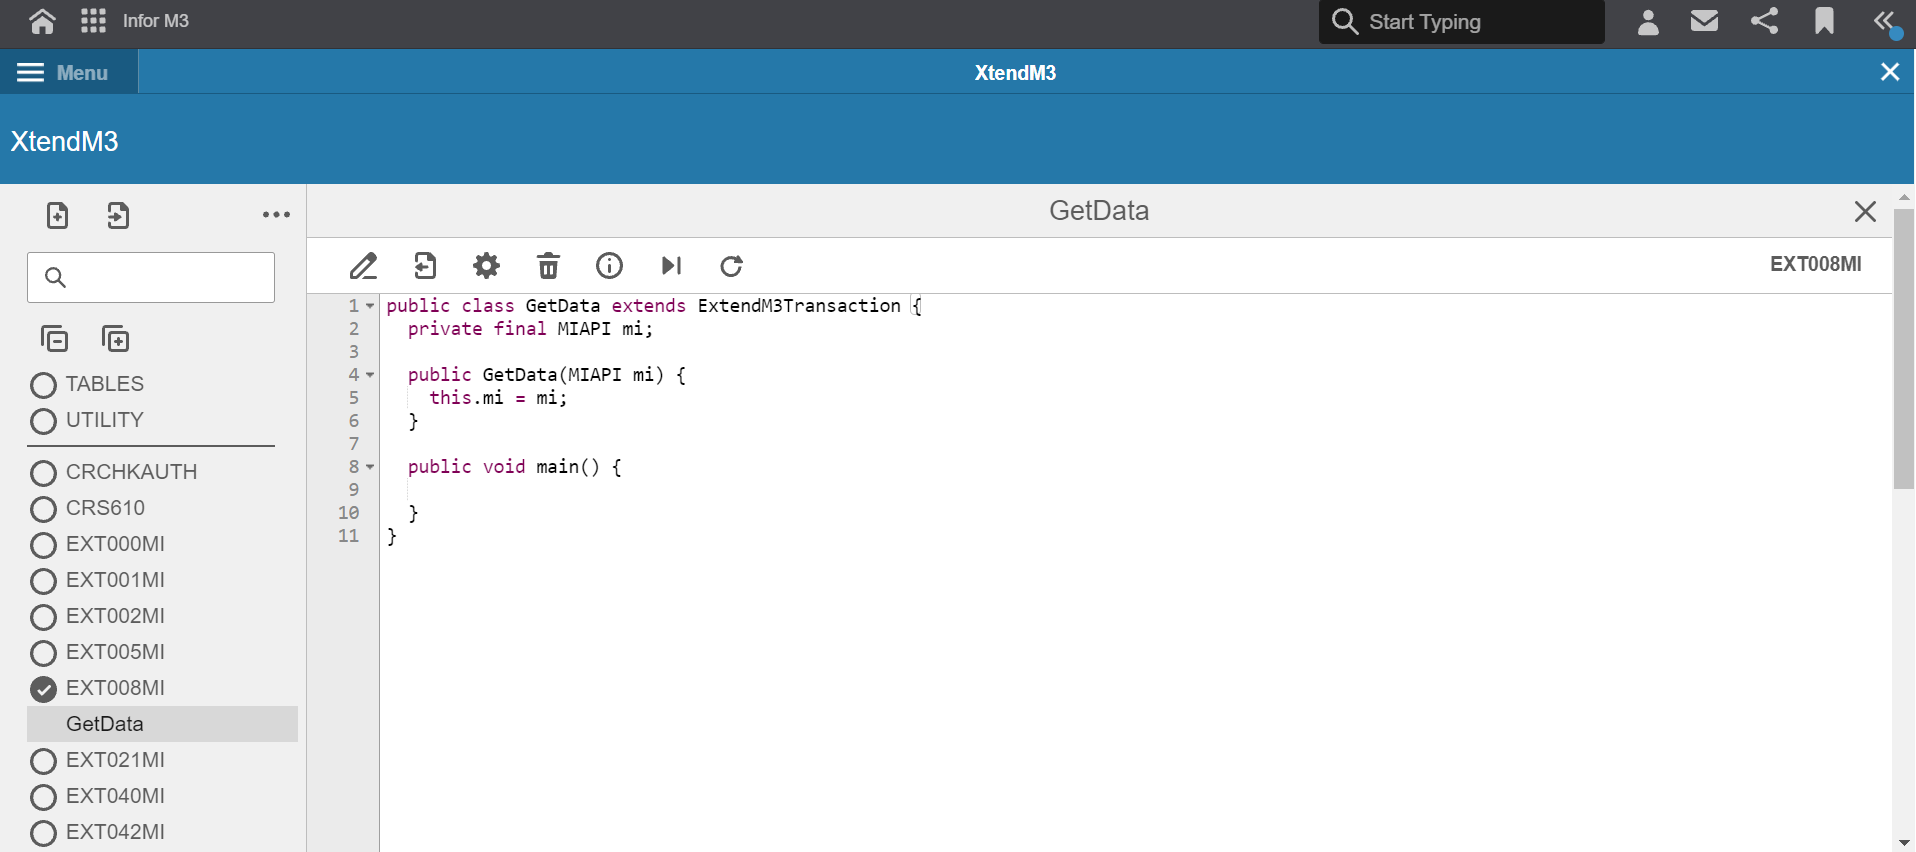Open the user profile icon
Image resolution: width=1916 pixels, height=852 pixels.
click(x=1648, y=21)
